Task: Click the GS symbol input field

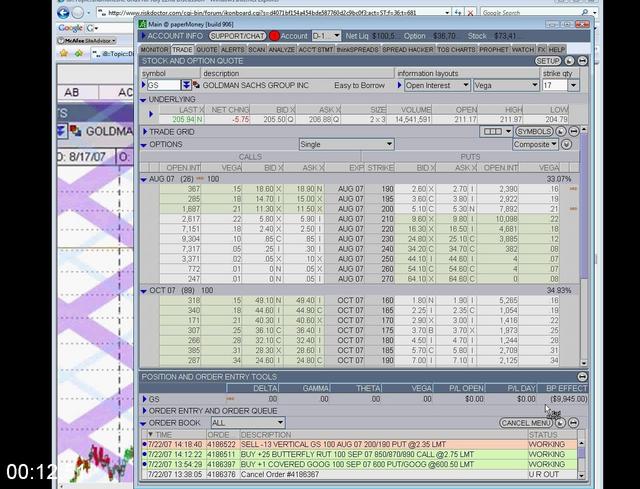Action: click(164, 85)
